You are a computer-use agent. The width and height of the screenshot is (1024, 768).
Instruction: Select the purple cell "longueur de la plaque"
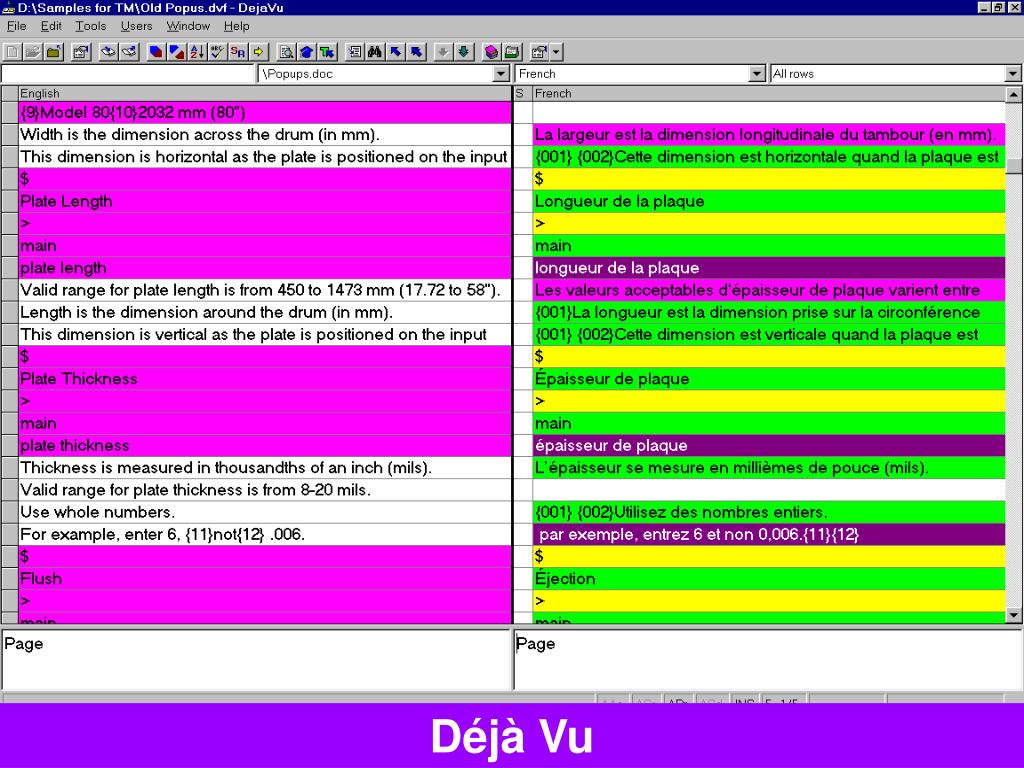tap(769, 268)
